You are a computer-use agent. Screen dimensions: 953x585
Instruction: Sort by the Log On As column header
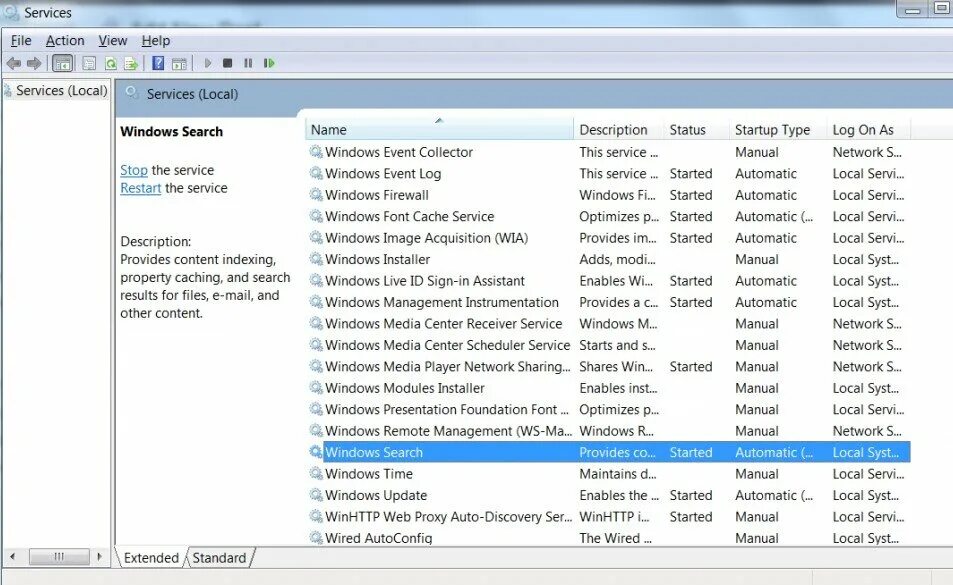pos(868,129)
